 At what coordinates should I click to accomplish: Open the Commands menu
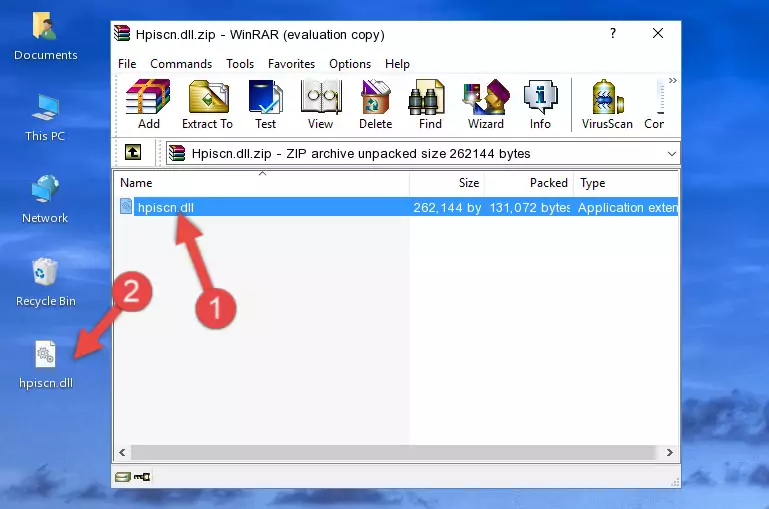click(x=181, y=64)
